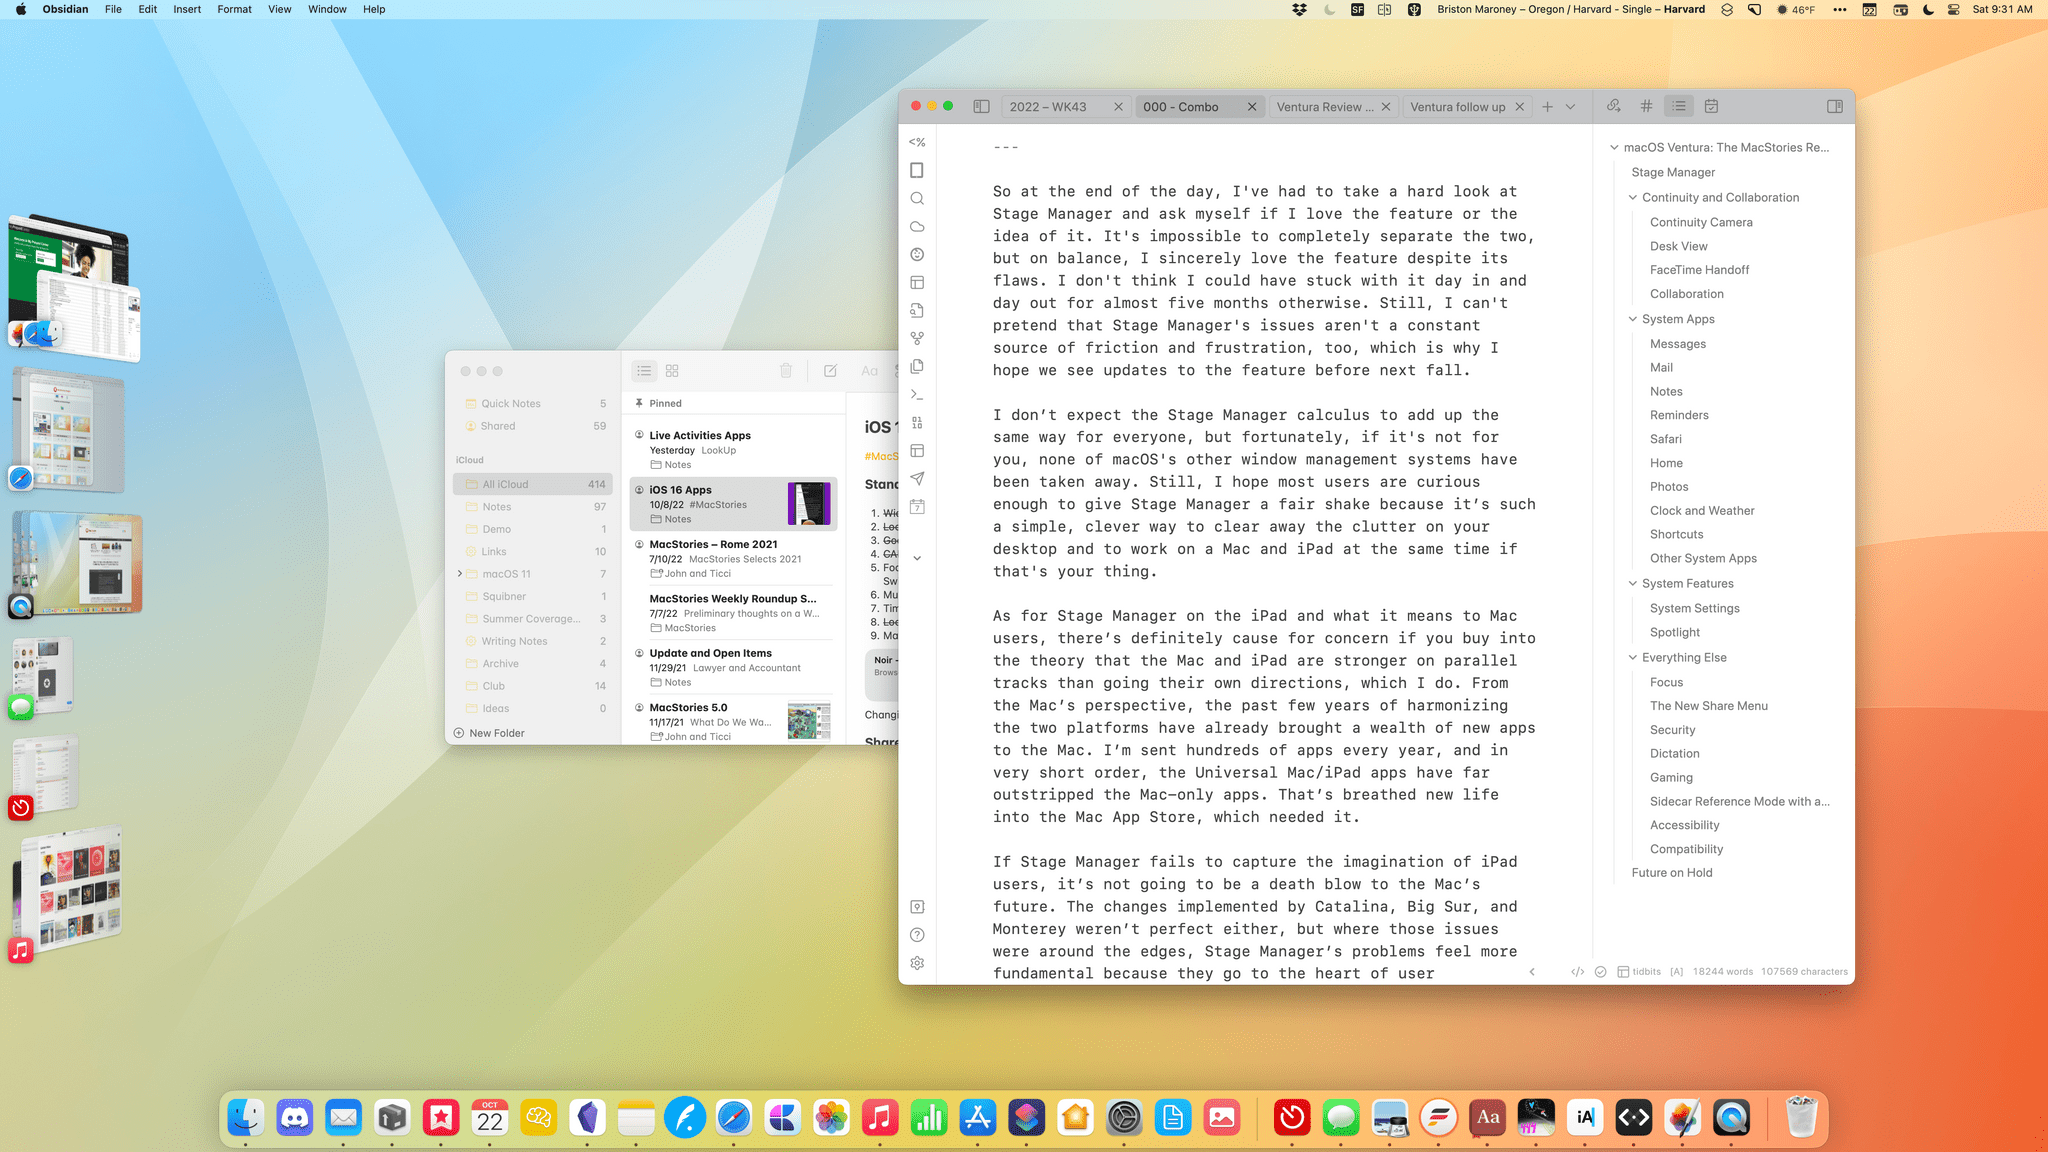Jump to Spotlight heading in outline
Viewport: 2048px width, 1152px height.
[x=1674, y=632]
